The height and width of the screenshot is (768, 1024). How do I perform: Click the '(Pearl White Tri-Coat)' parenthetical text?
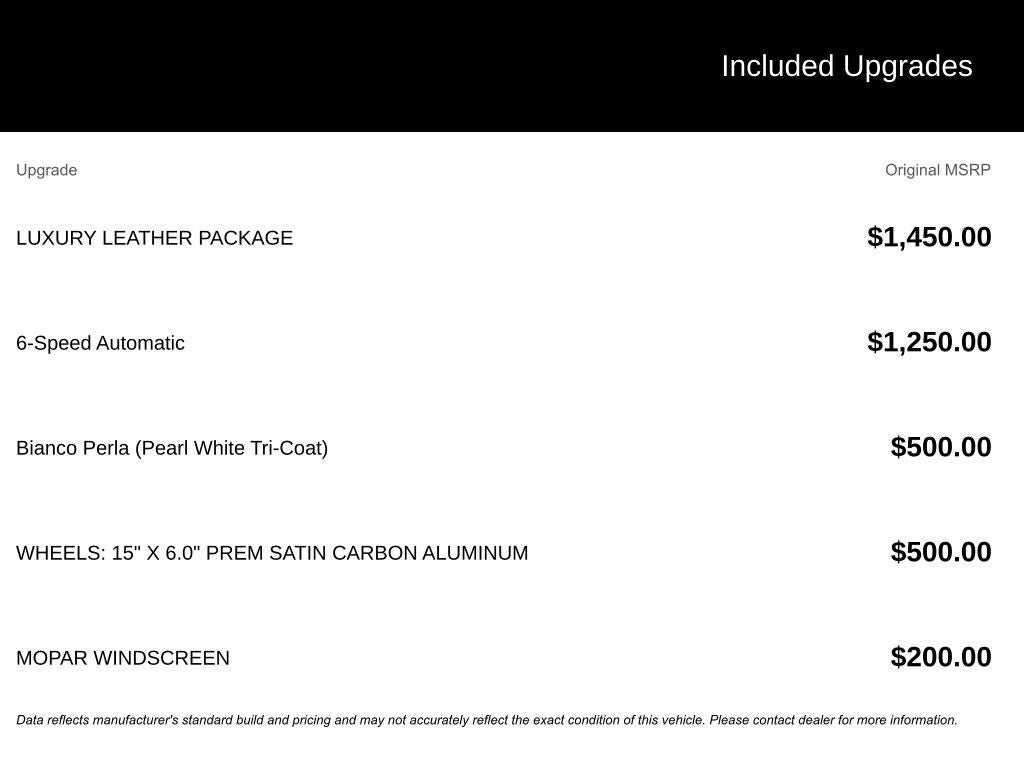point(232,449)
